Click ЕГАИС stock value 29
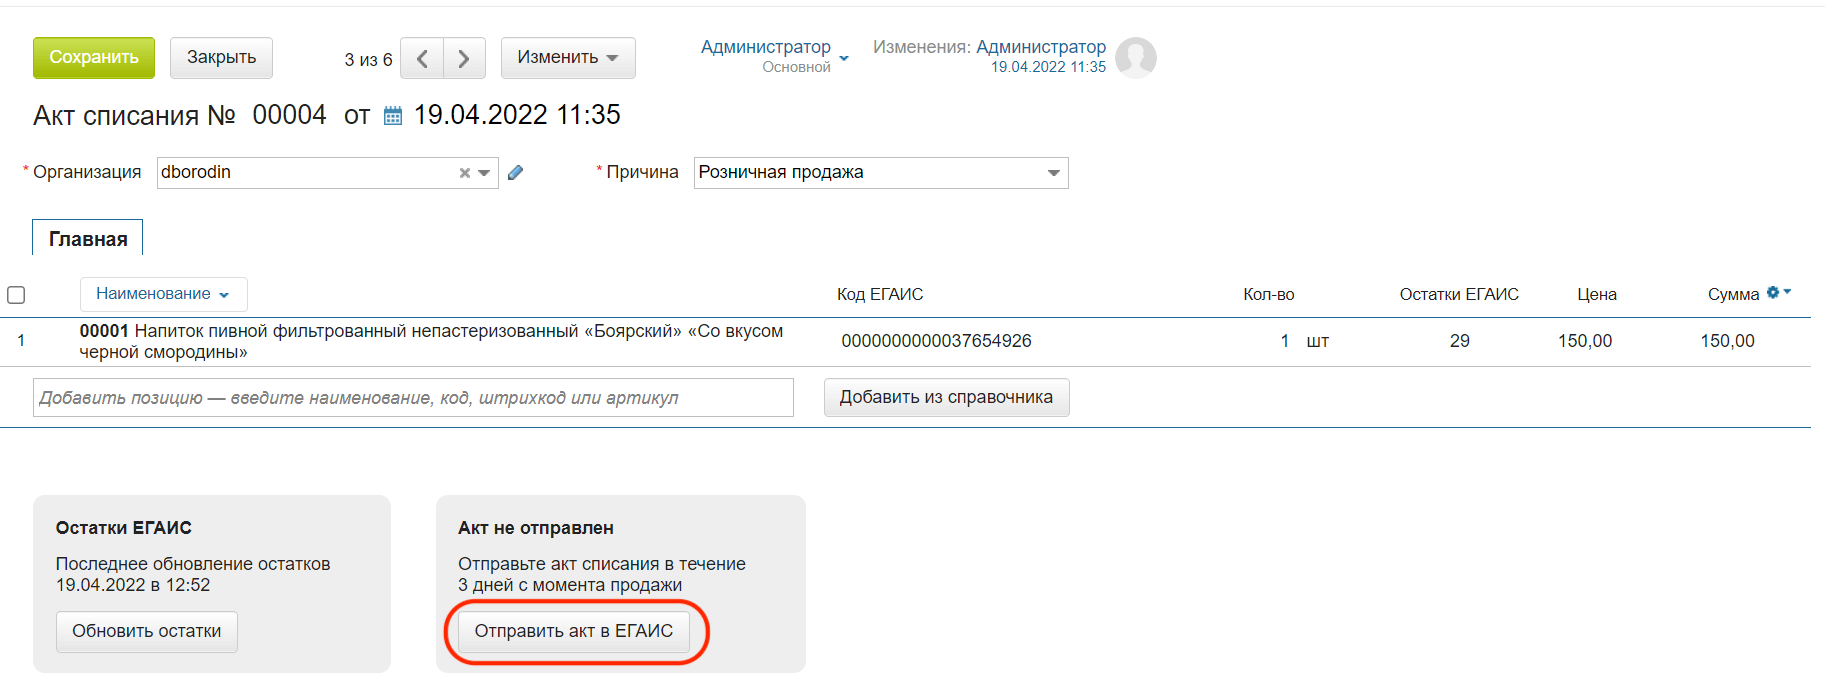The width and height of the screenshot is (1825, 695). tap(1459, 341)
